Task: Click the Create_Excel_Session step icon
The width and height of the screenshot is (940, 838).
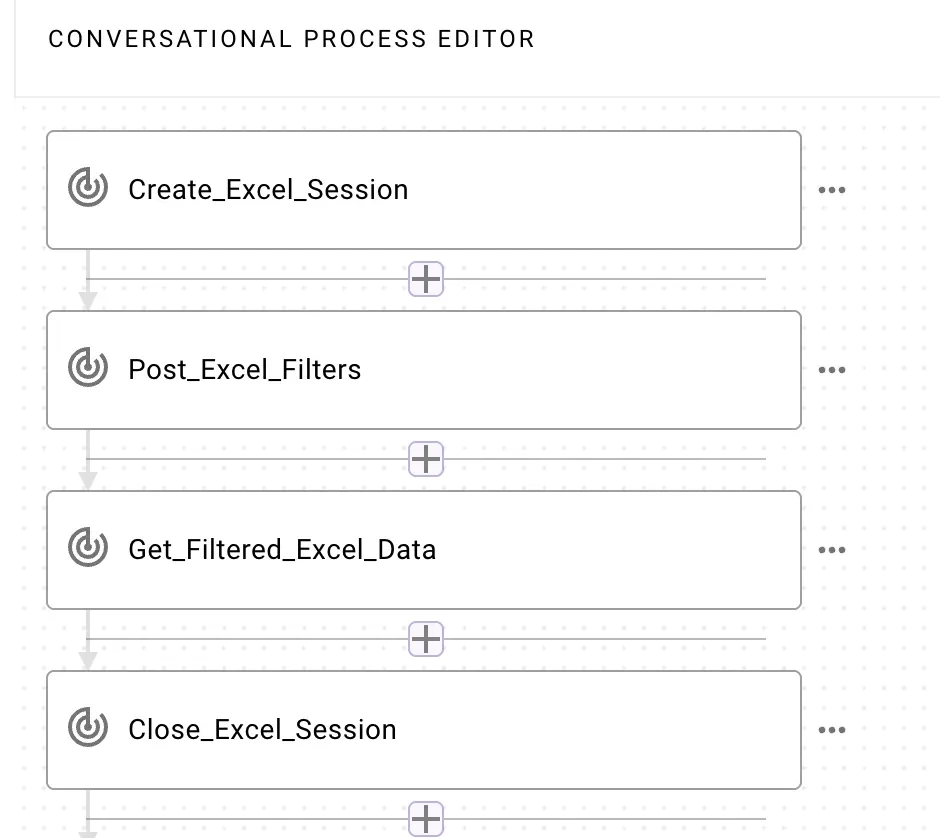Action: pyautogui.click(x=88, y=189)
